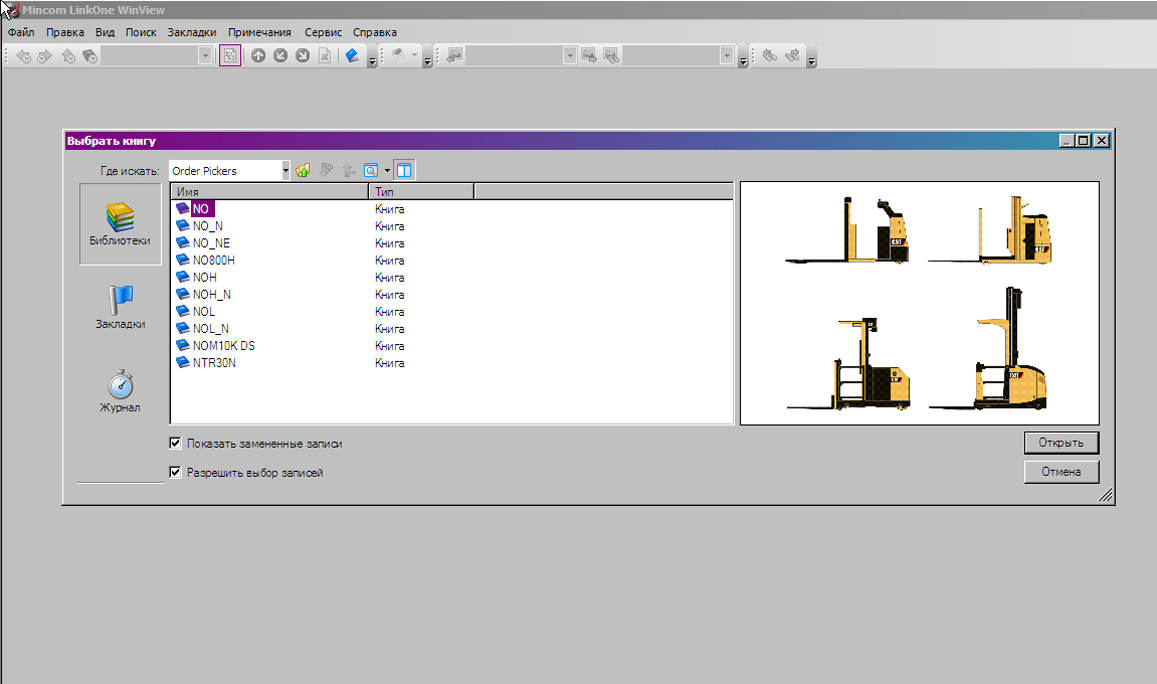Click the search view icon in dialog toolbar
This screenshot has width=1157, height=684.
(371, 171)
